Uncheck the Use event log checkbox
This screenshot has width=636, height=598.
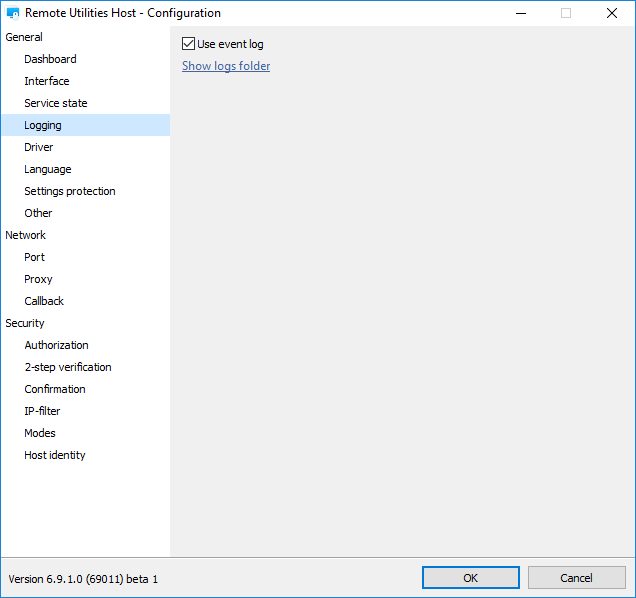pyautogui.click(x=189, y=44)
